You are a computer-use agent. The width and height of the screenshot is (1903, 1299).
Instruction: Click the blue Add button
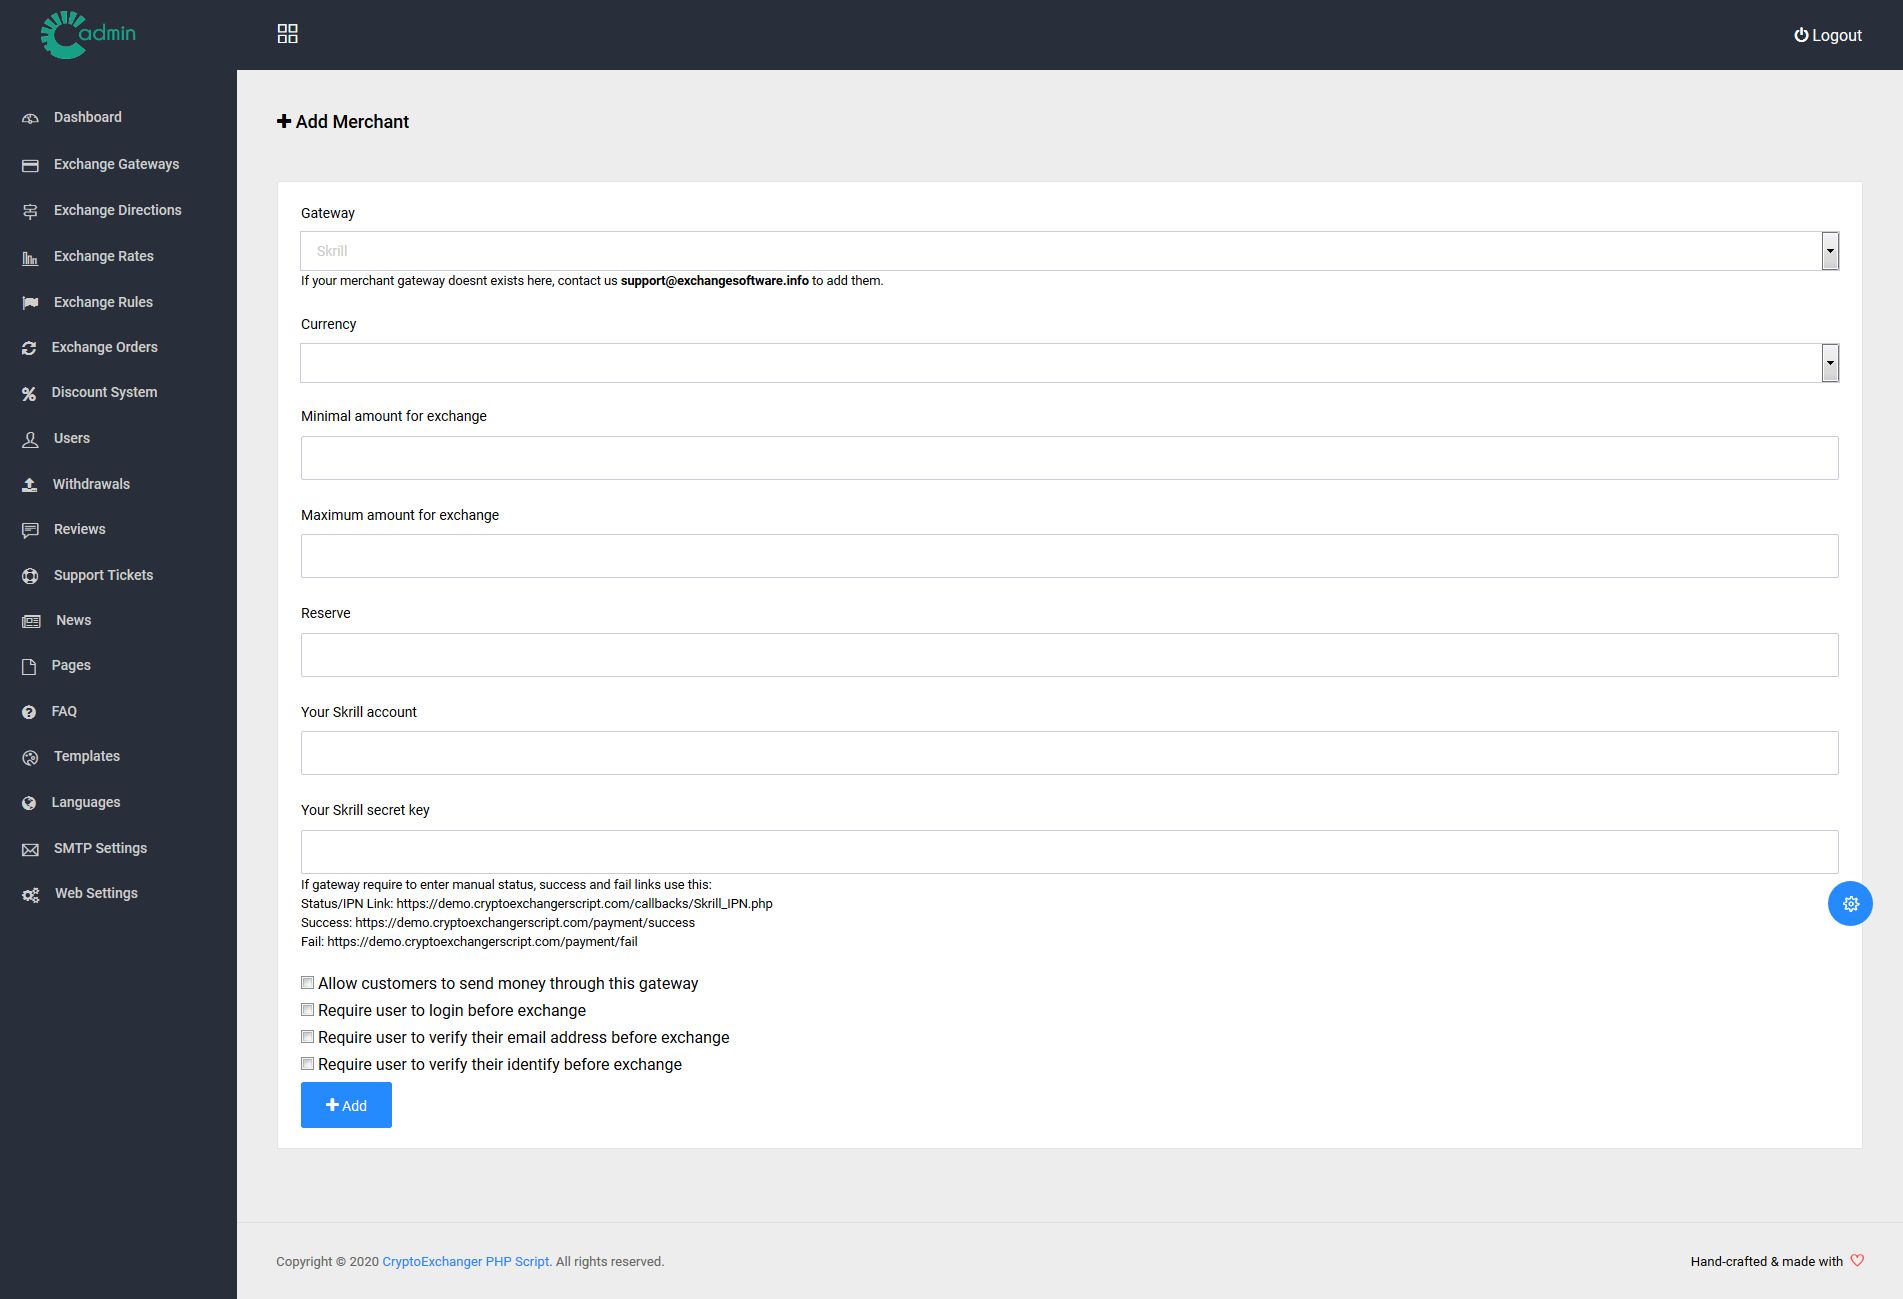(x=346, y=1105)
